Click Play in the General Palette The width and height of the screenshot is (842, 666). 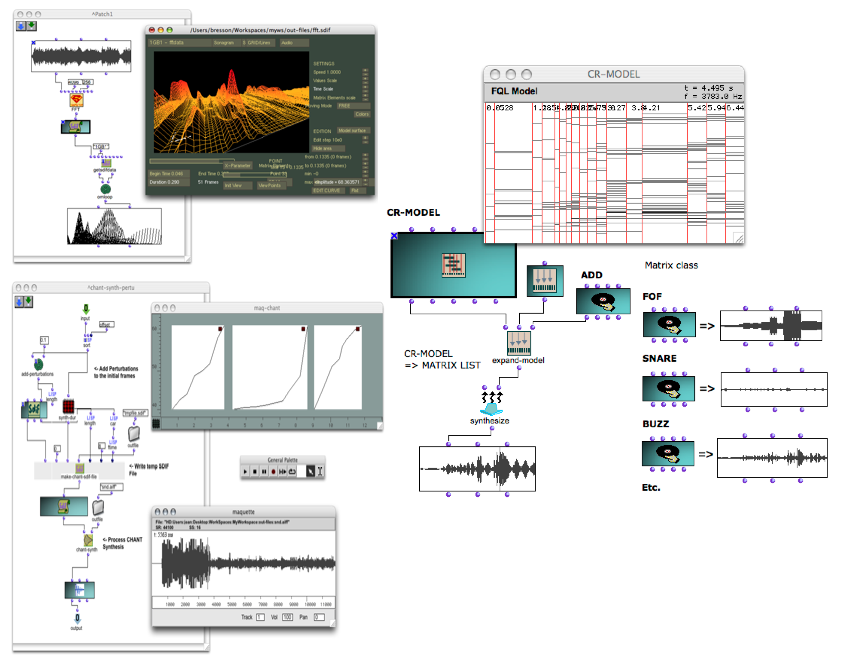tap(245, 472)
